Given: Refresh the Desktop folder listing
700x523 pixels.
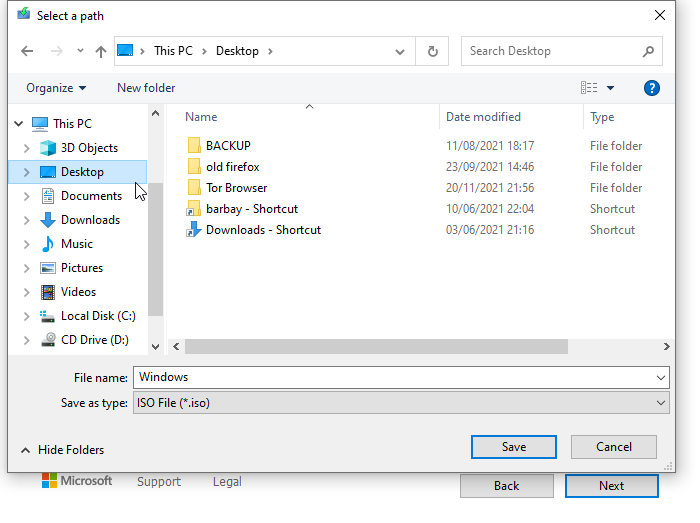Looking at the screenshot, I should pos(432,51).
